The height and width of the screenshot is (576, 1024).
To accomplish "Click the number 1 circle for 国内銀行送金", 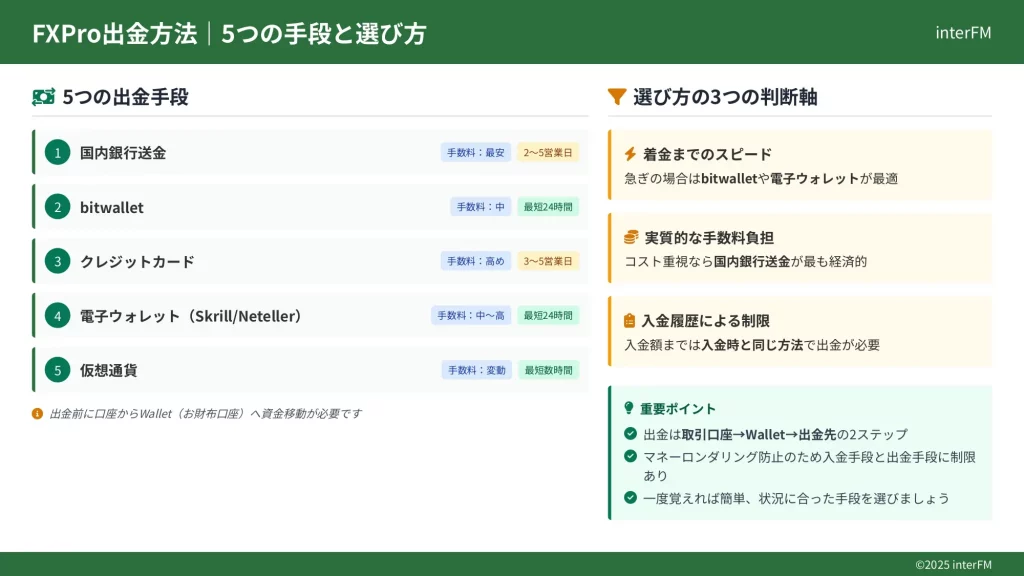I will tap(58, 153).
